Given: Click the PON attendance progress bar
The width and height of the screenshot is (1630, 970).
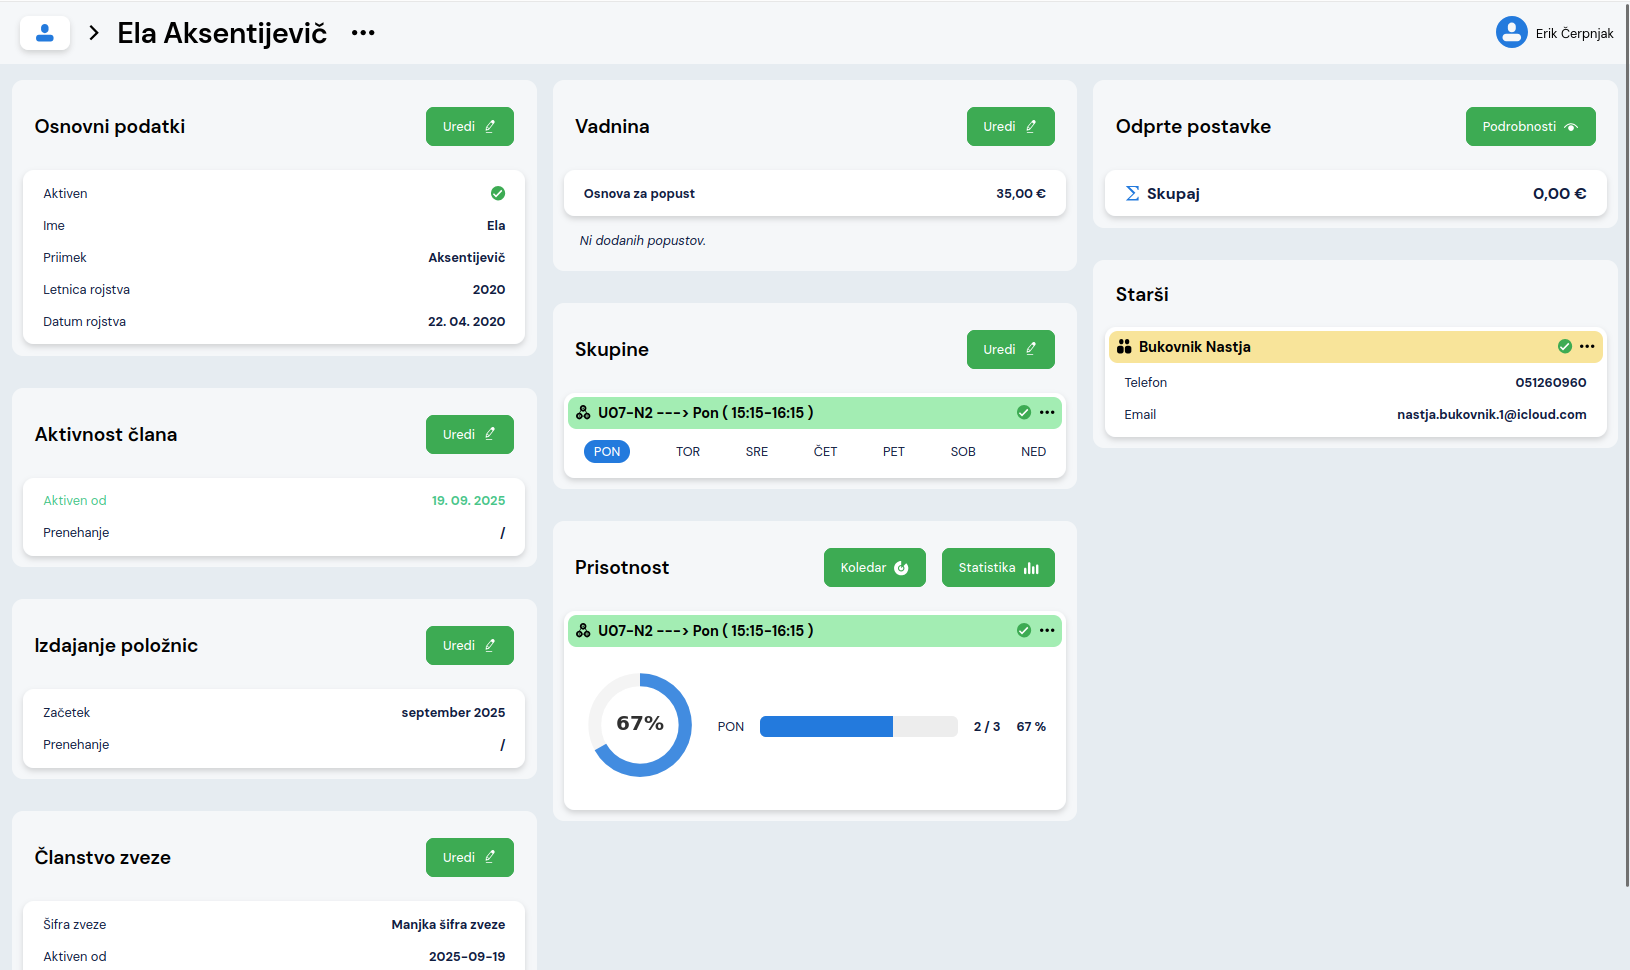Looking at the screenshot, I should (x=858, y=727).
